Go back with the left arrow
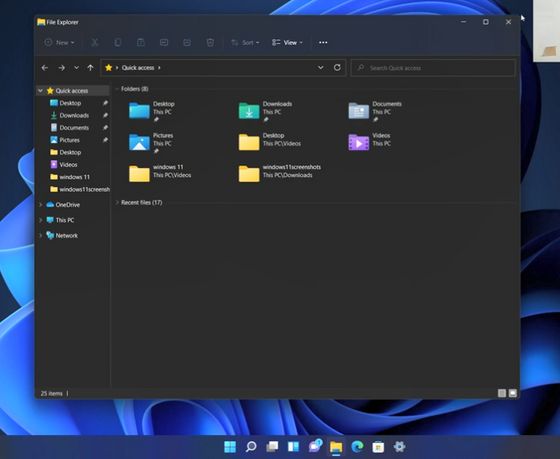This screenshot has width=560, height=459. [x=45, y=68]
